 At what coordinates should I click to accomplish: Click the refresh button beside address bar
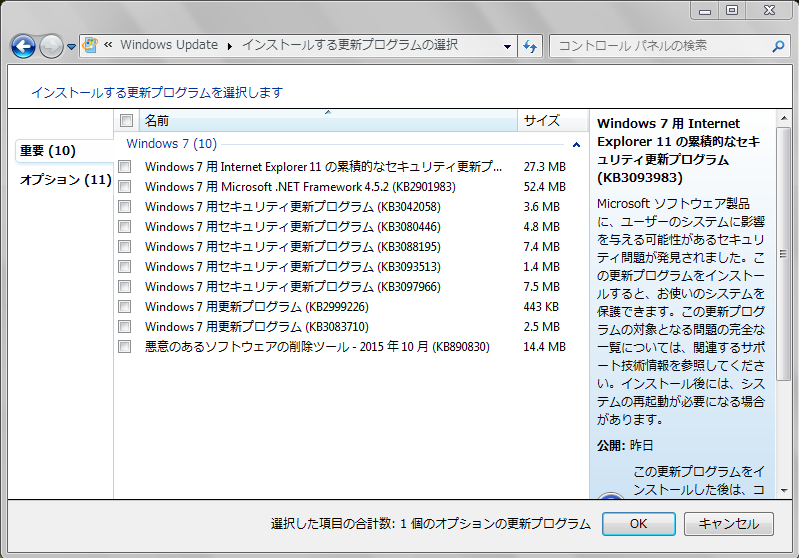[530, 46]
